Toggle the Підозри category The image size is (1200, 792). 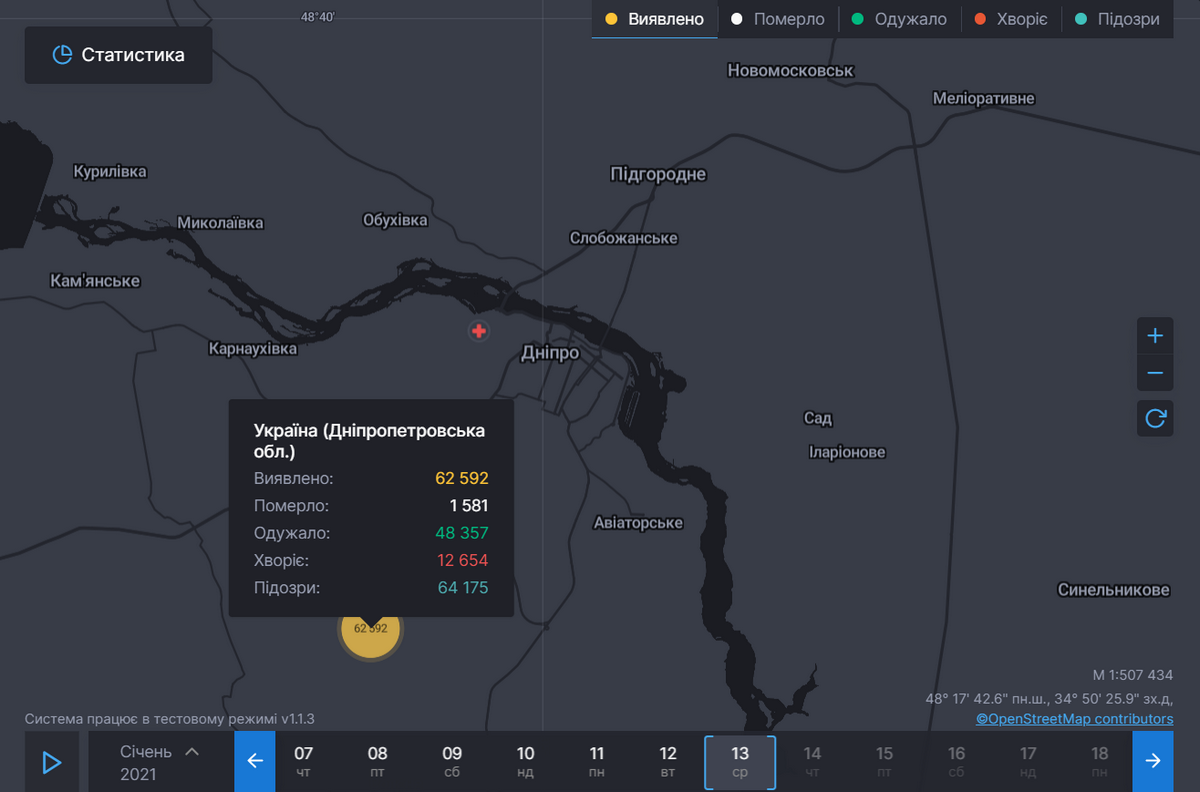(1117, 19)
